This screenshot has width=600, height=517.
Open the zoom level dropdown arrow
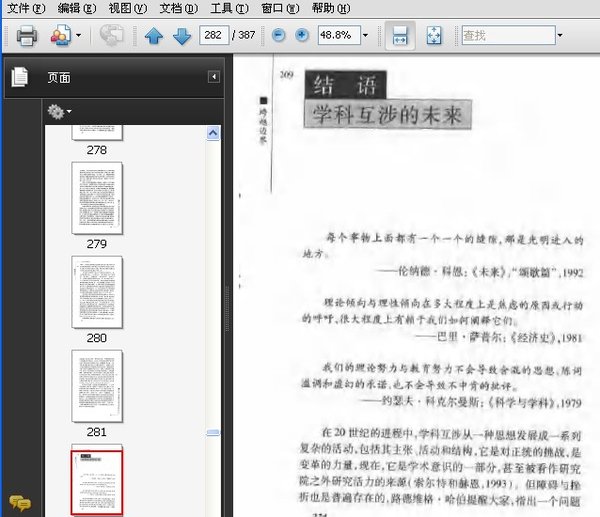coord(365,35)
